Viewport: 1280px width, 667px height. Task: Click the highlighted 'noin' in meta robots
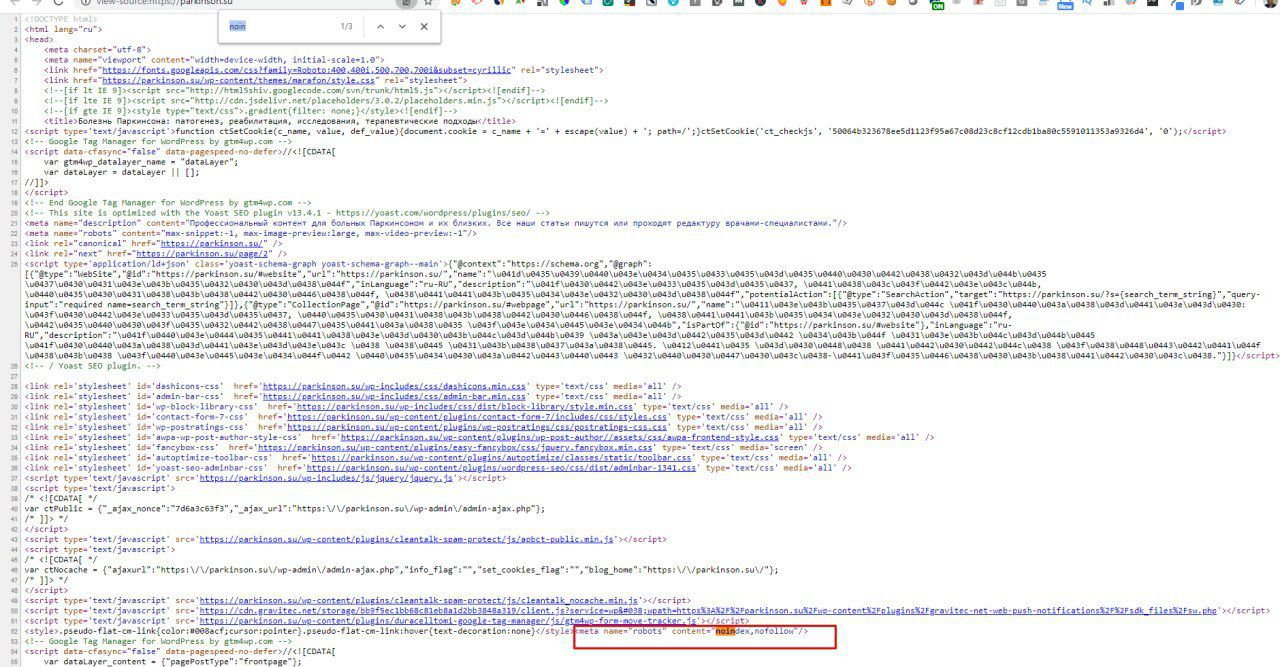[725, 631]
